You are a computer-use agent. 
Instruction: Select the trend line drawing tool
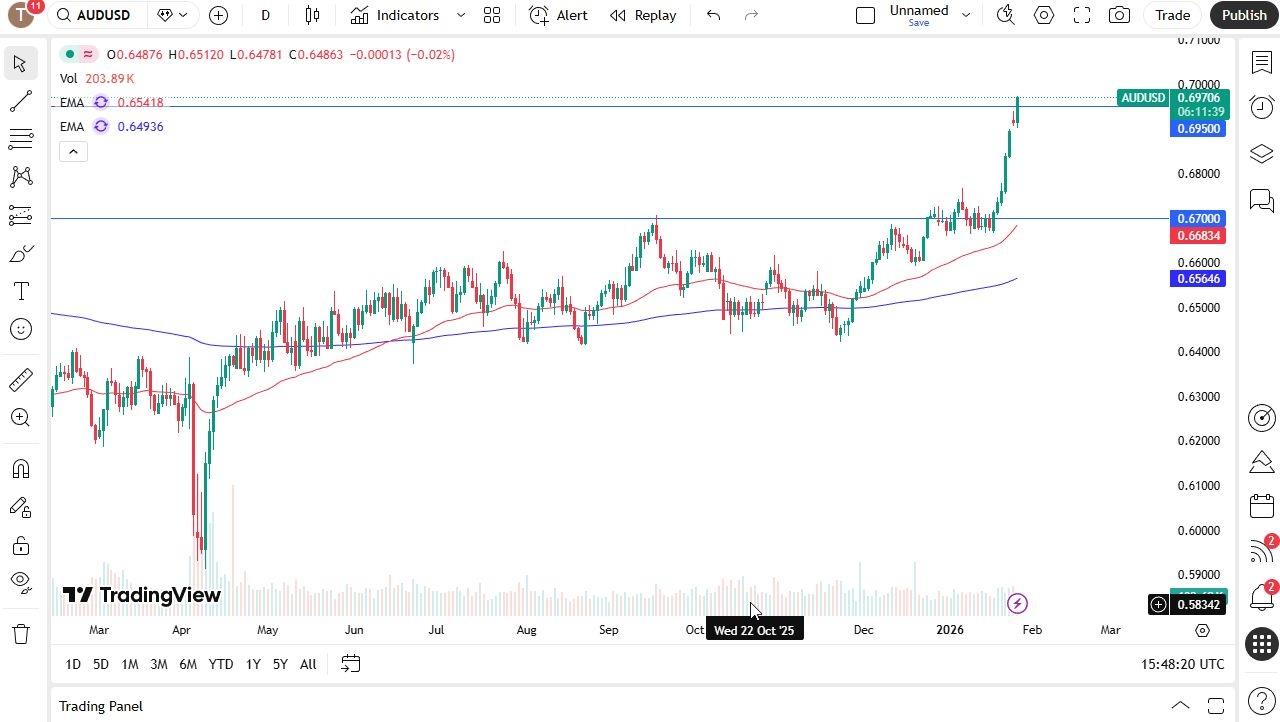(20, 99)
